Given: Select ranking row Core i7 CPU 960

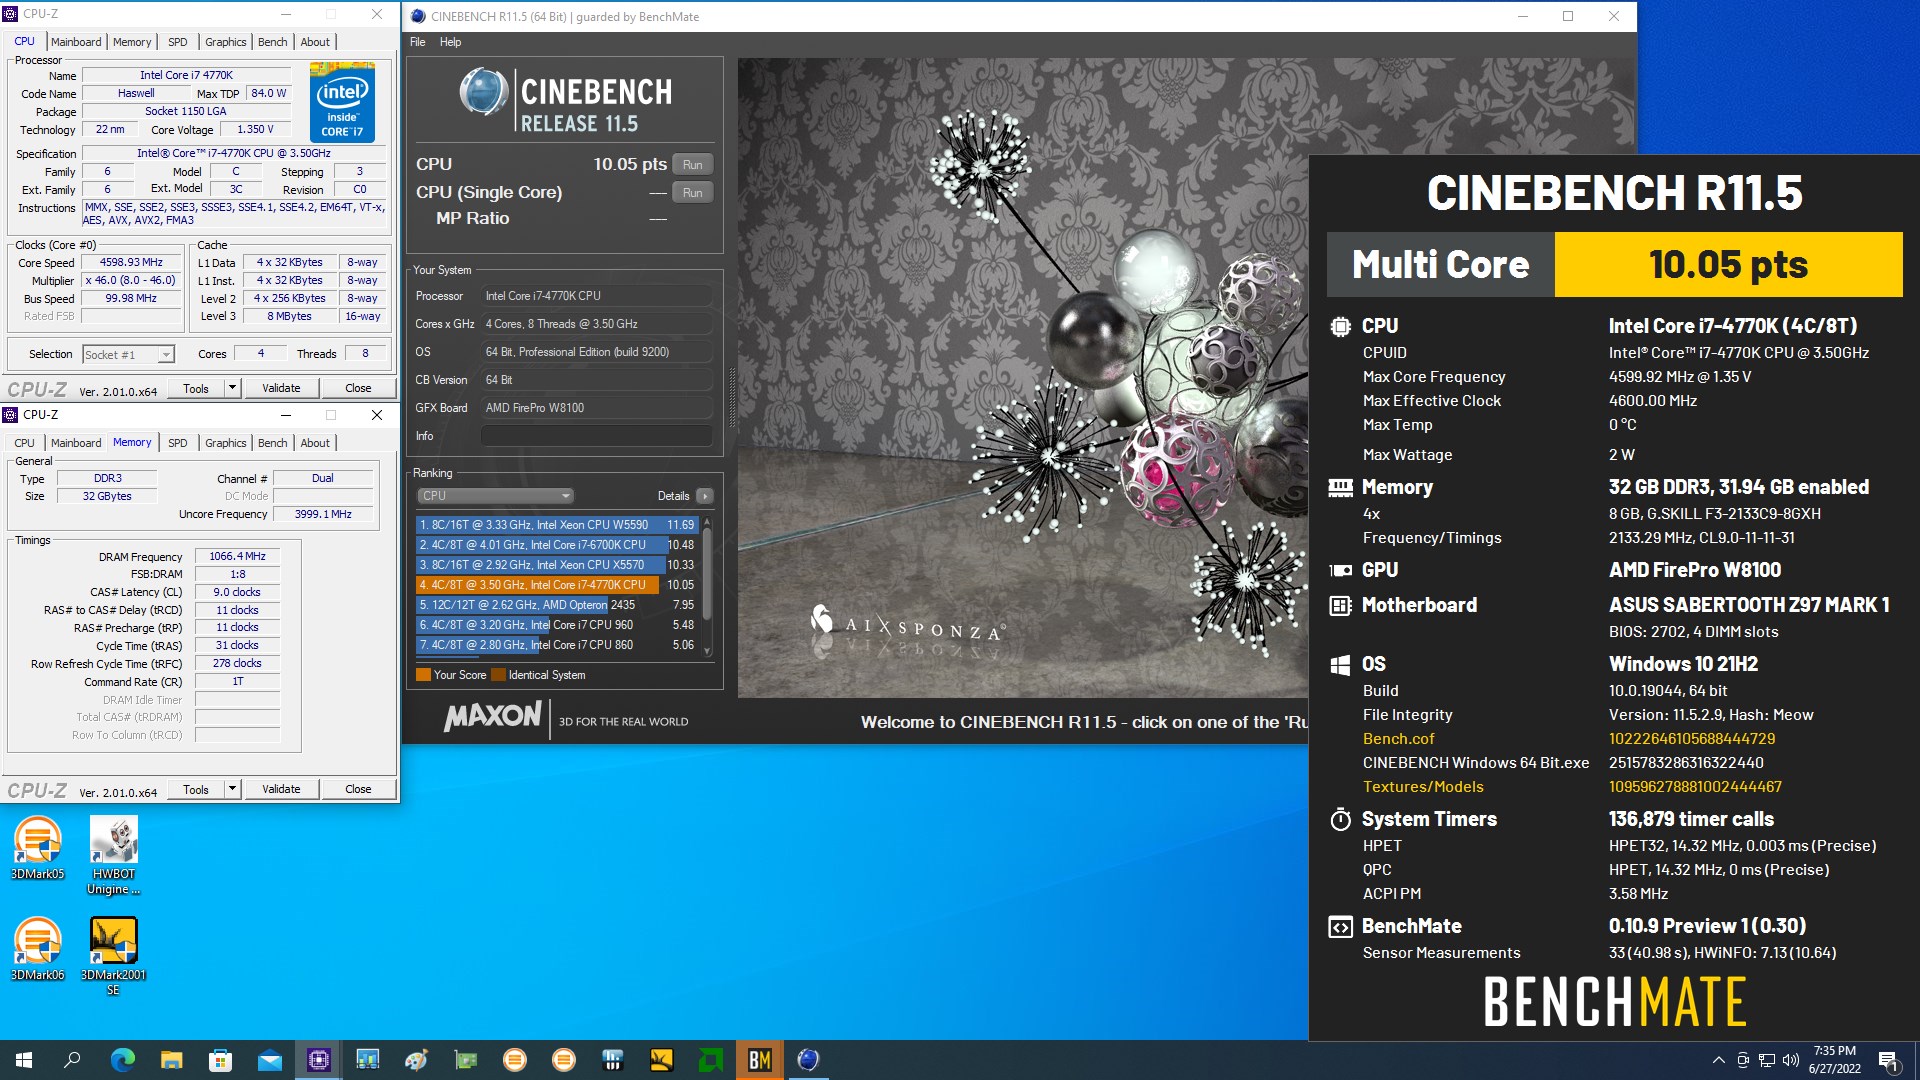Looking at the screenshot, I should (556, 625).
